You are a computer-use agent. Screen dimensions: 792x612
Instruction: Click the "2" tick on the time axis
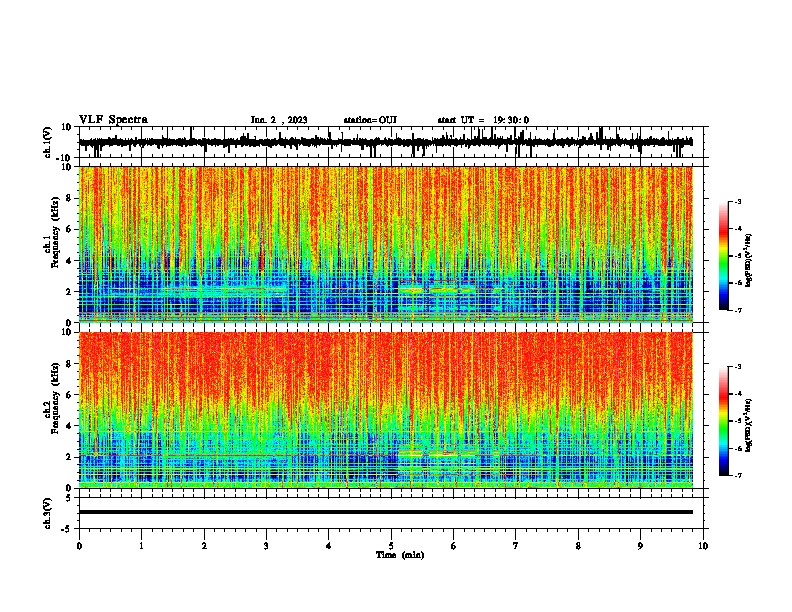point(204,546)
